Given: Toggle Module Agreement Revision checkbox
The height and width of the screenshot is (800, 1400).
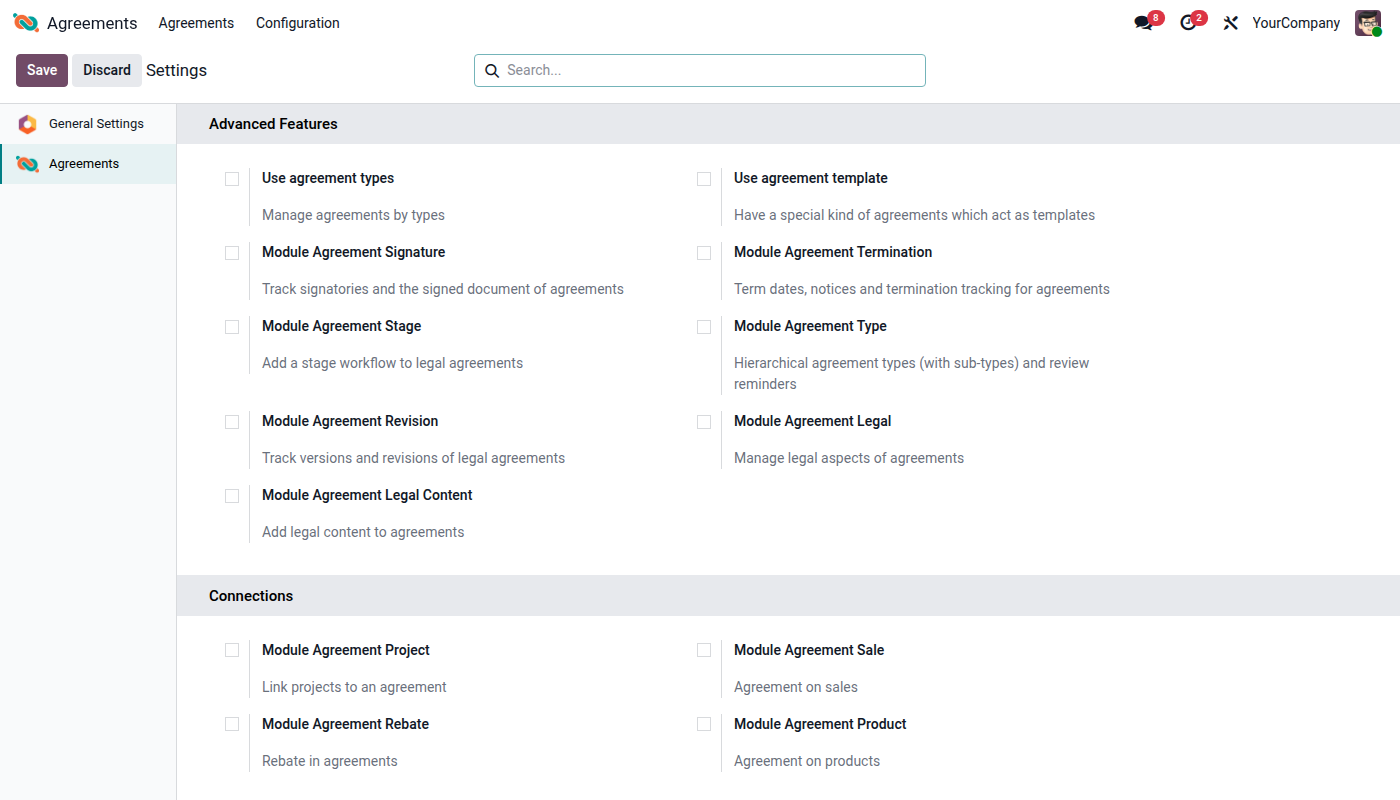Looking at the screenshot, I should (x=232, y=422).
